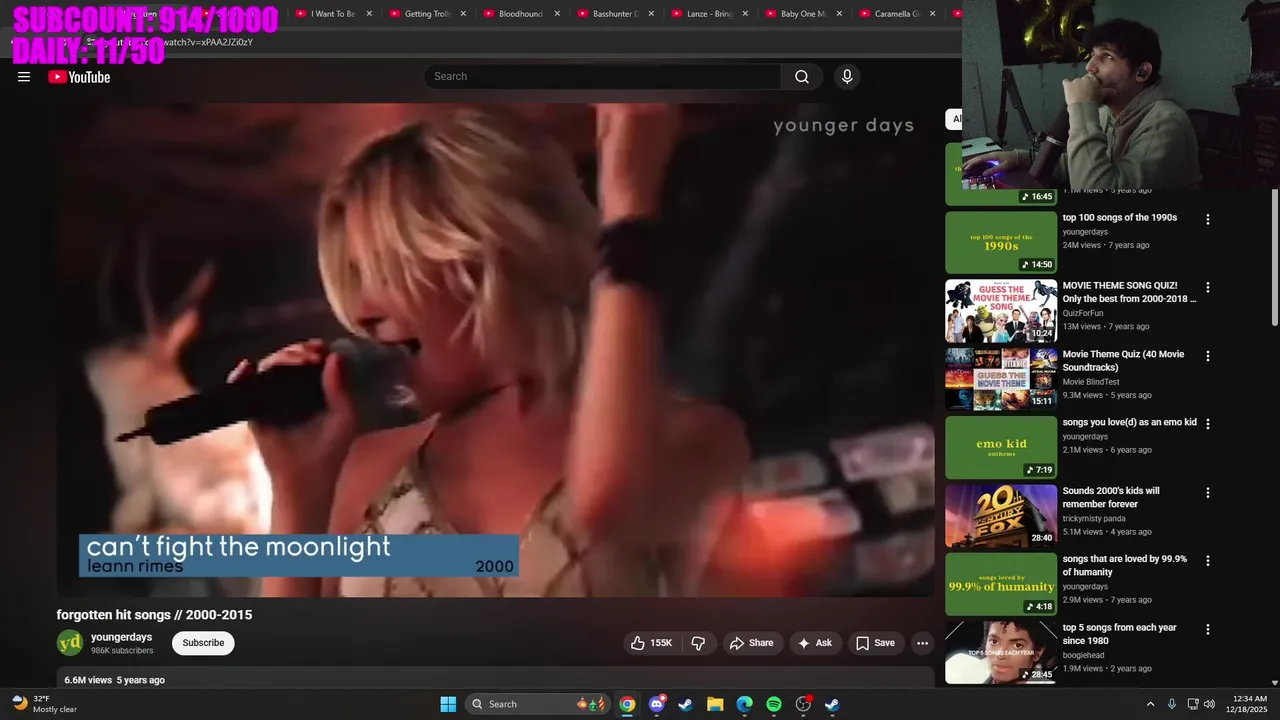
Task: Open Google Chrome from the taskbar
Action: click(x=627, y=704)
